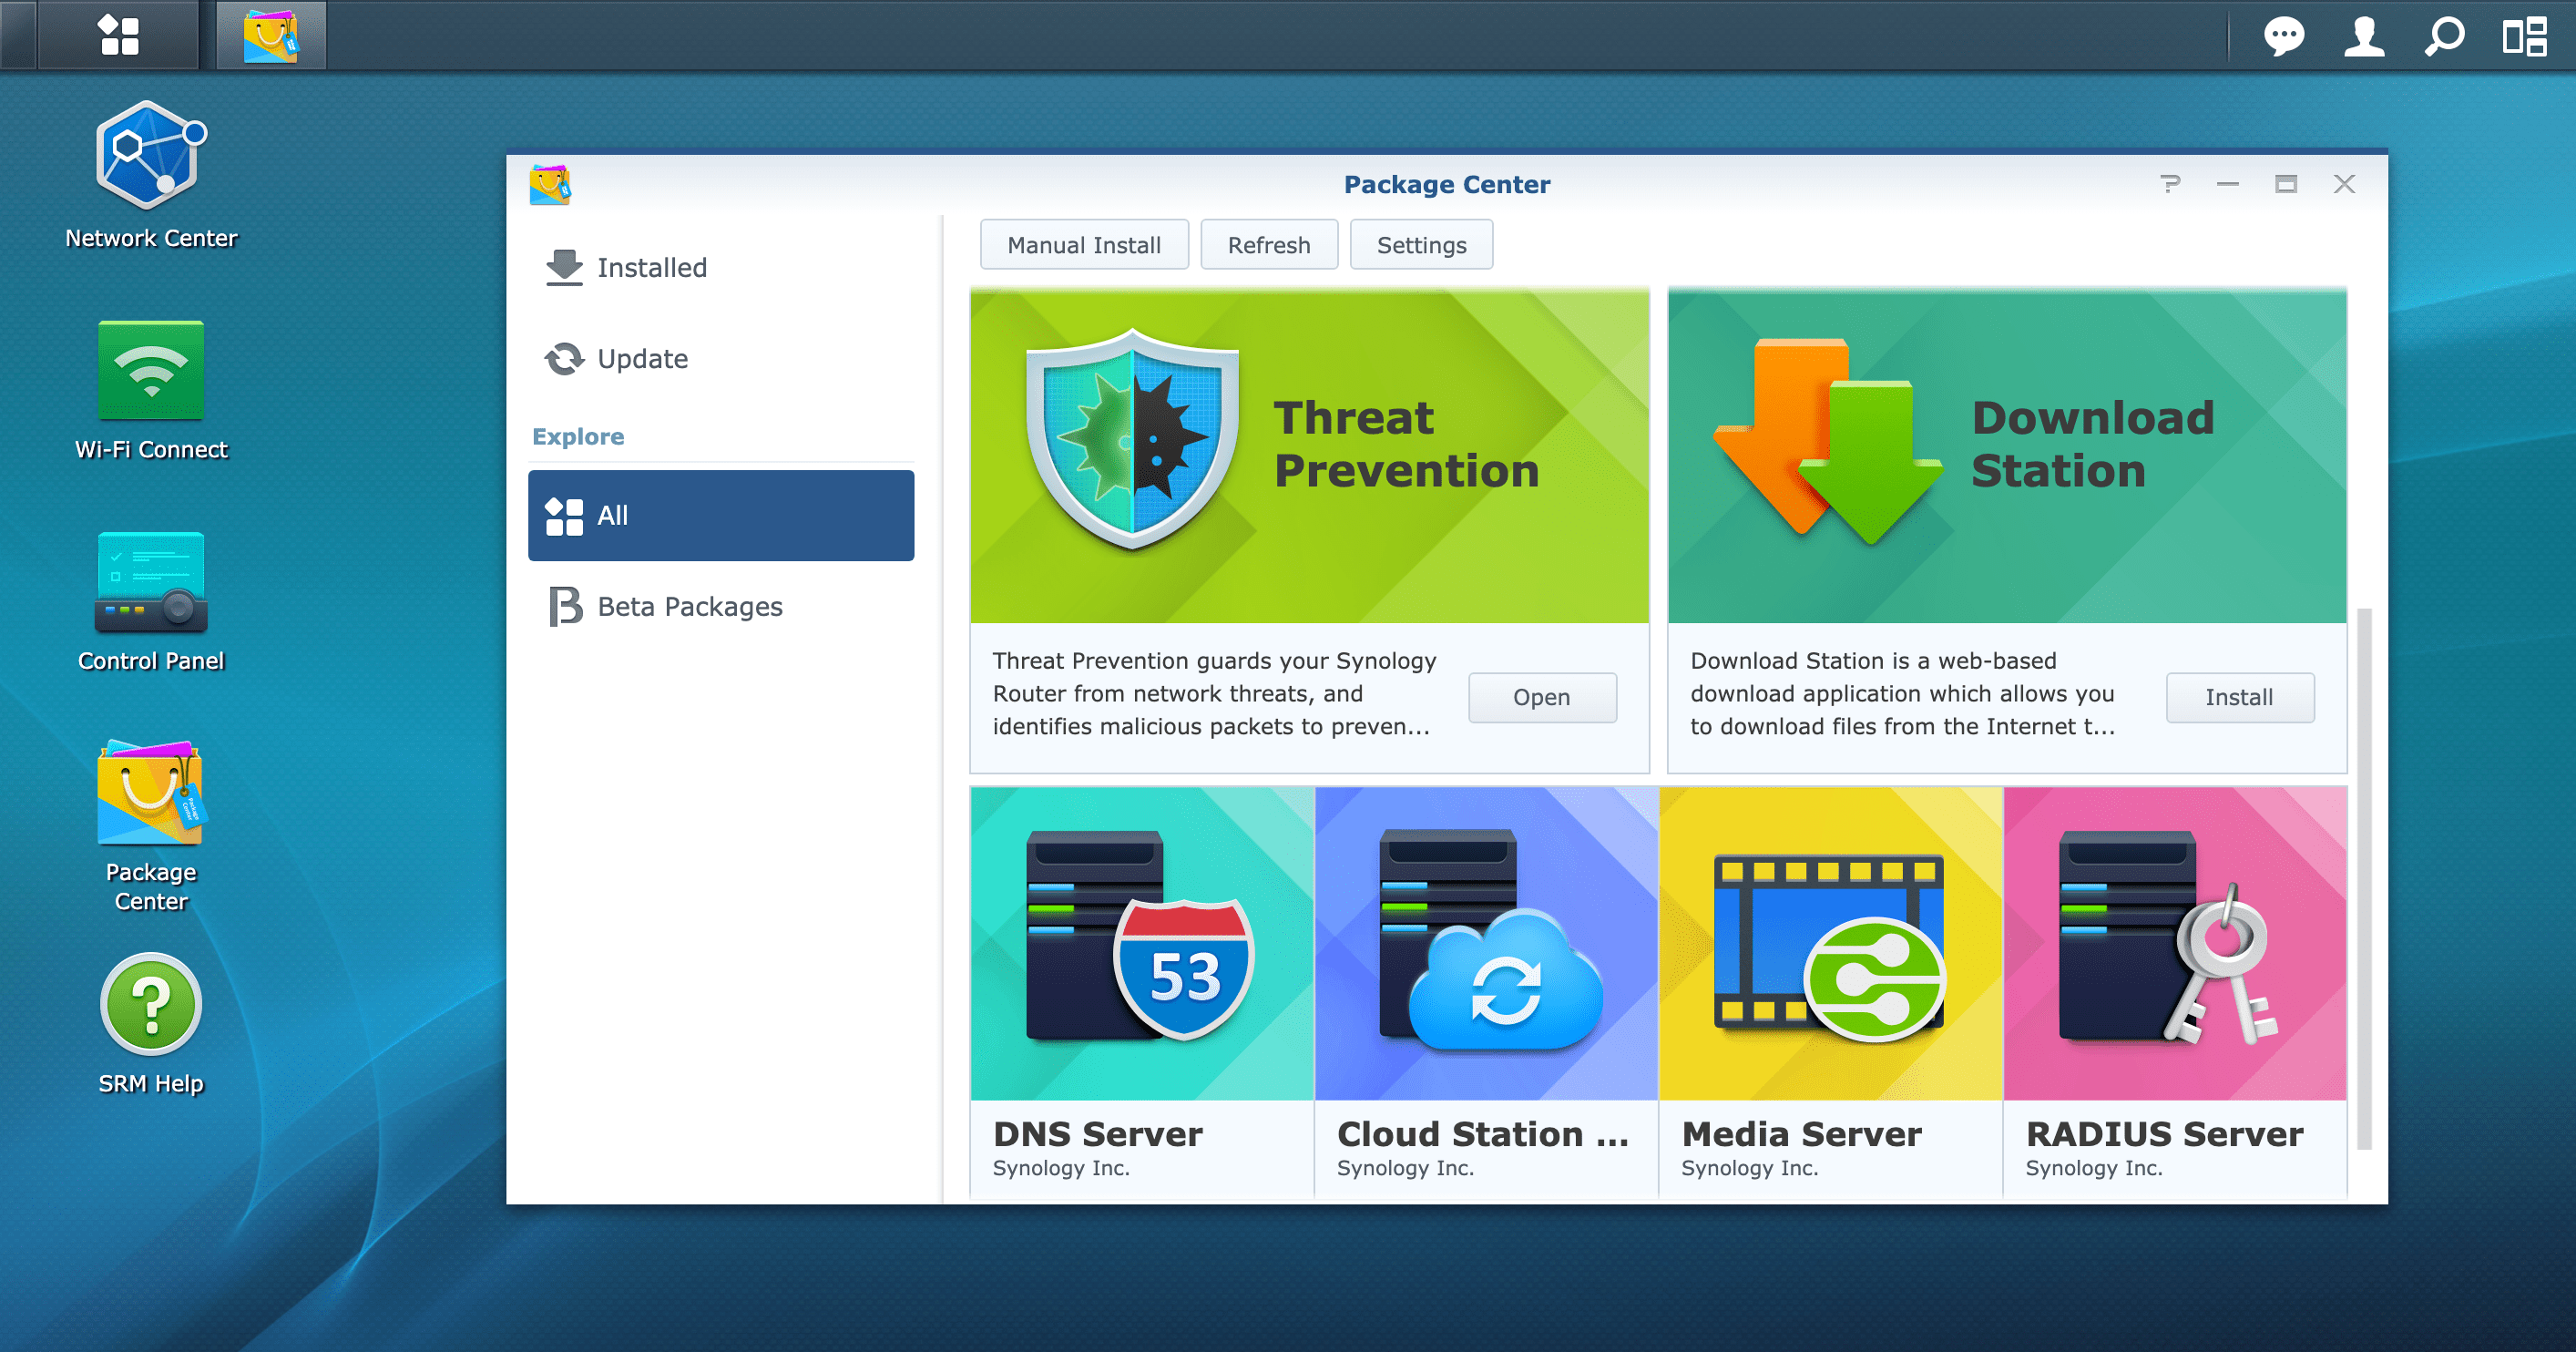Click the DNS Server title text
This screenshot has width=2576, height=1352.
click(x=1097, y=1134)
